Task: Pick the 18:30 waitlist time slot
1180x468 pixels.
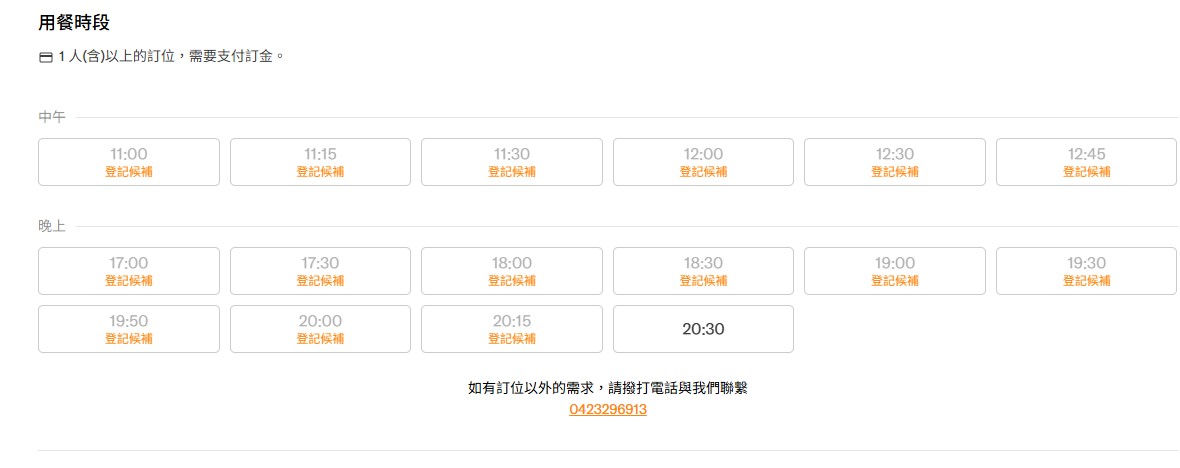Action: (703, 271)
